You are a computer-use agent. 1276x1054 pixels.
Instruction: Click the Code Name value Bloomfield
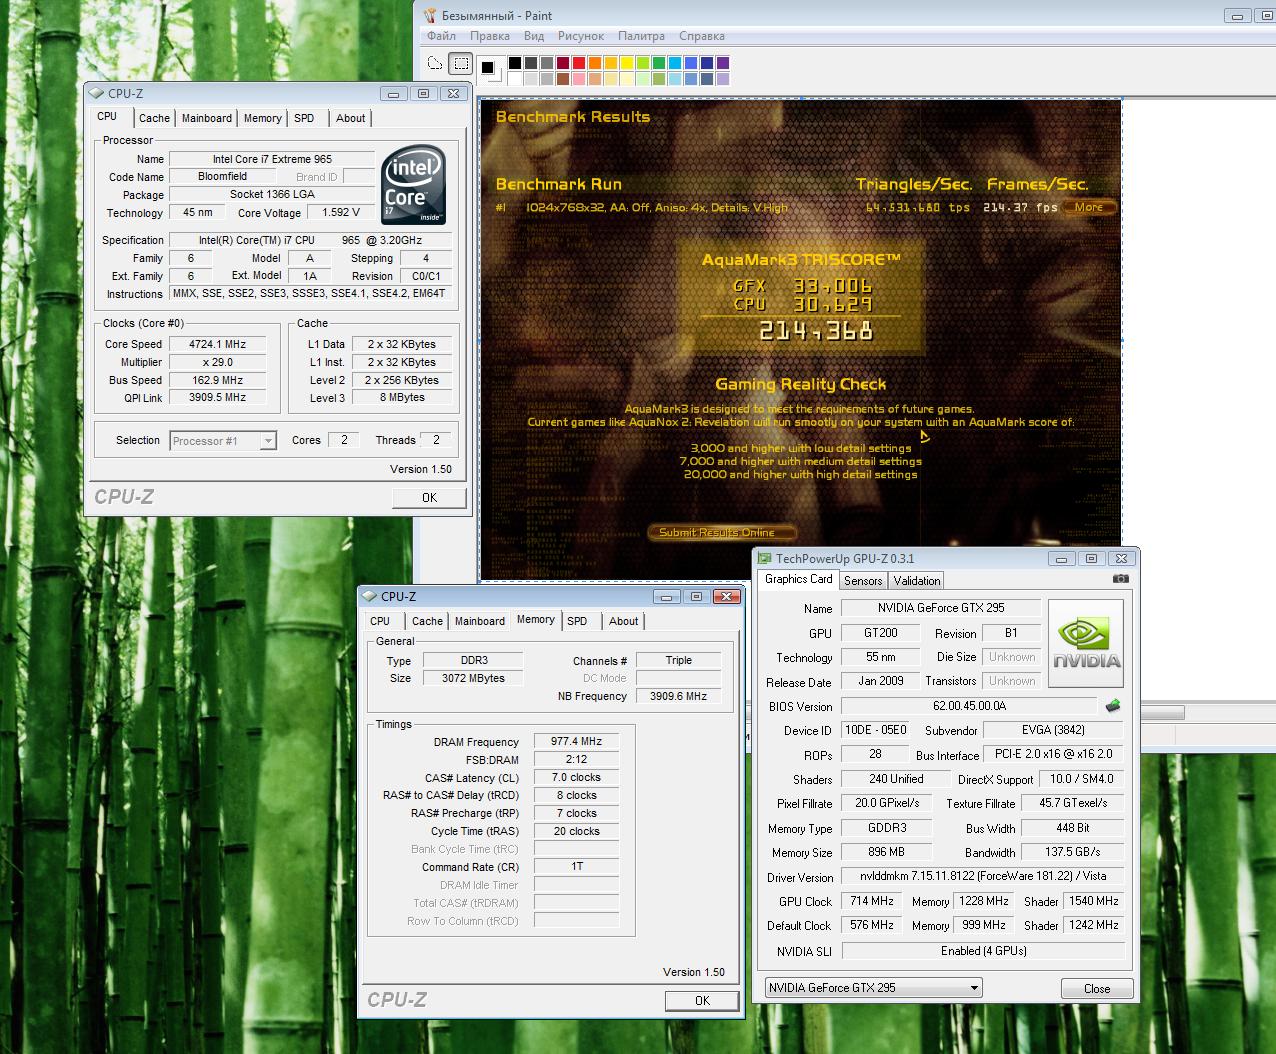222,177
